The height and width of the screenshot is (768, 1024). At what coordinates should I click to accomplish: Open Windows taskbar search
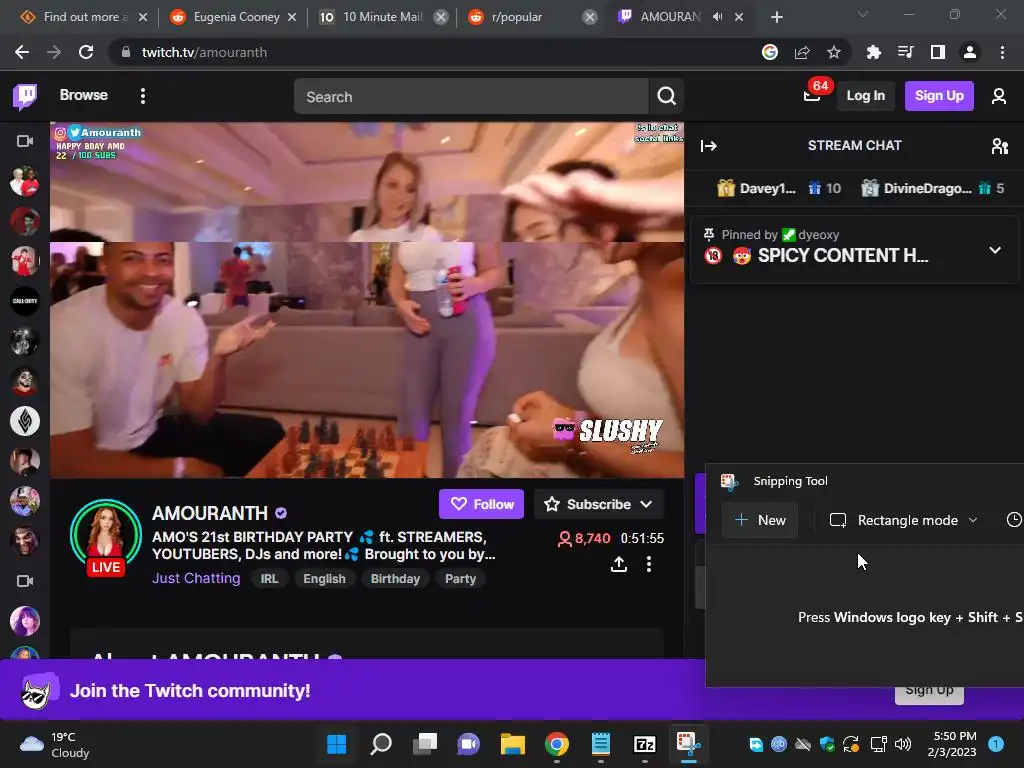tap(381, 744)
